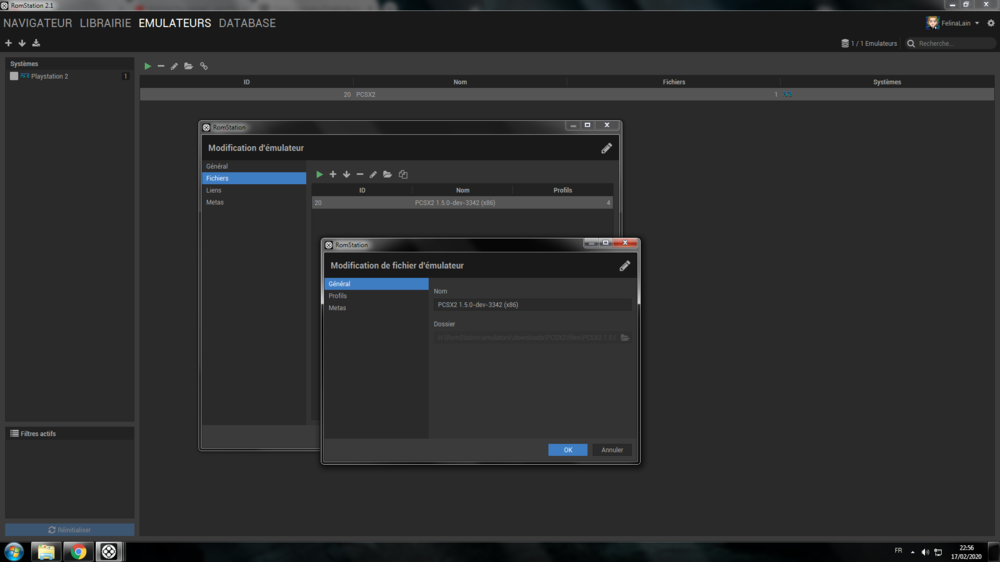Viewport: 1000px width, 562px height.
Task: Switch to the LIBRAIRIE tab
Action: pos(105,23)
